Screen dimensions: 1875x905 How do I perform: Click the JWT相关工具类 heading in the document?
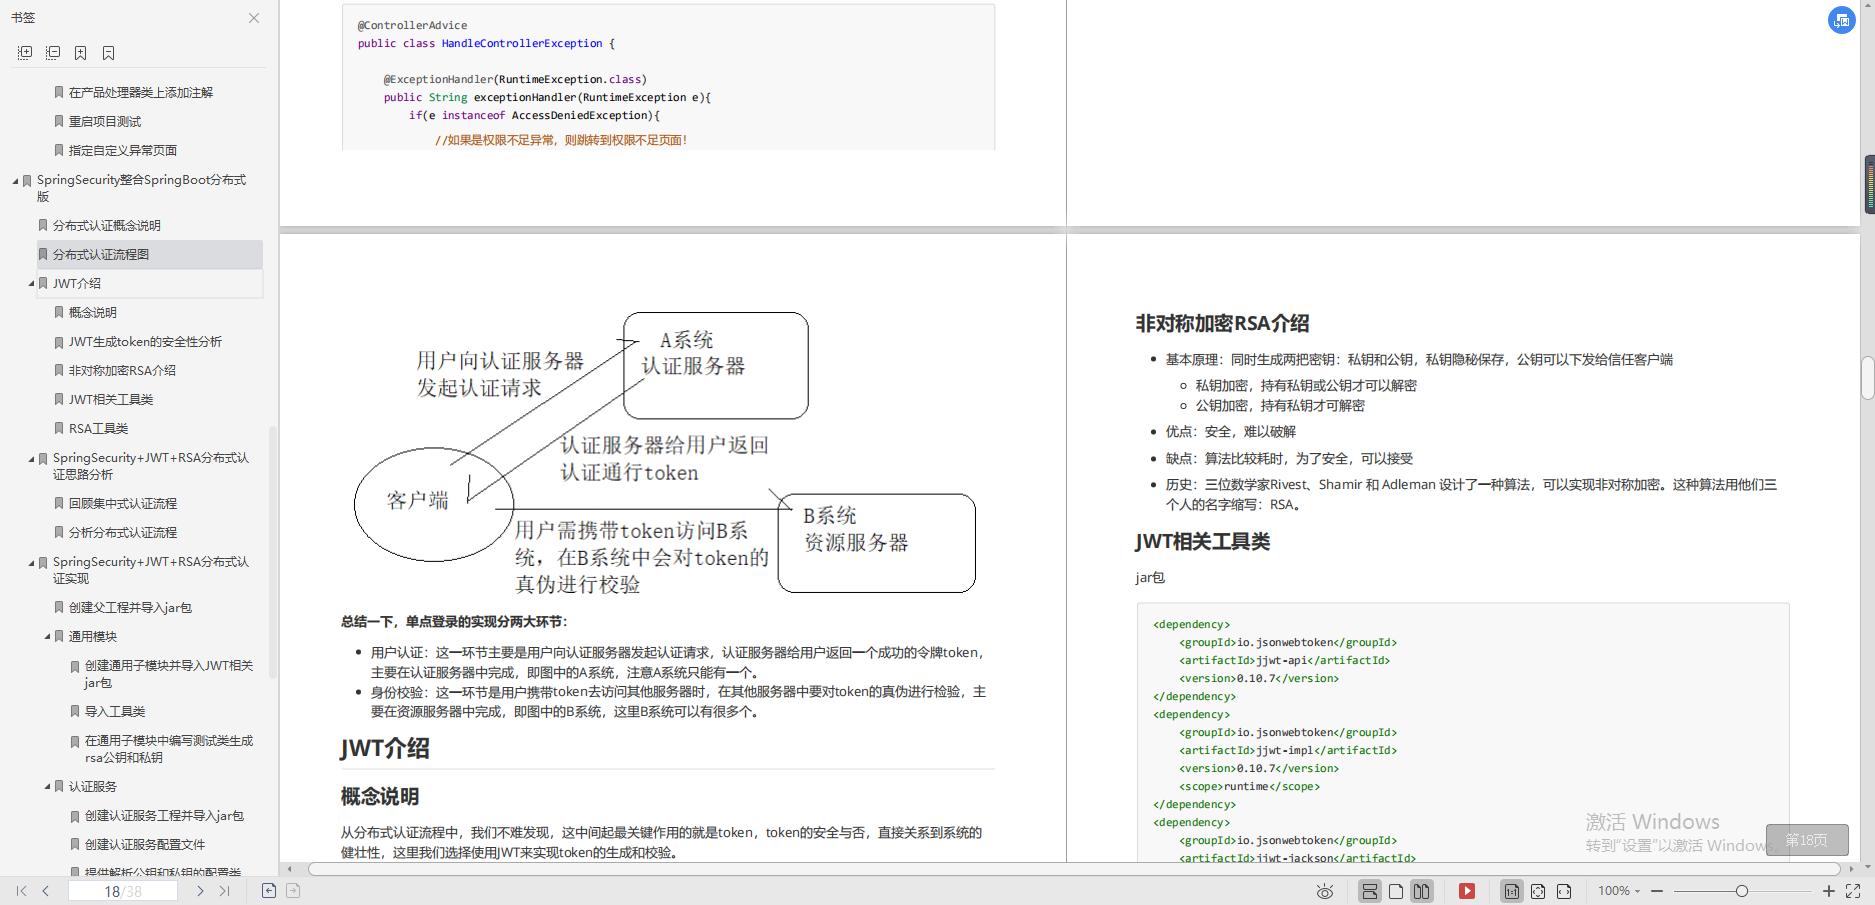pyautogui.click(x=1203, y=541)
